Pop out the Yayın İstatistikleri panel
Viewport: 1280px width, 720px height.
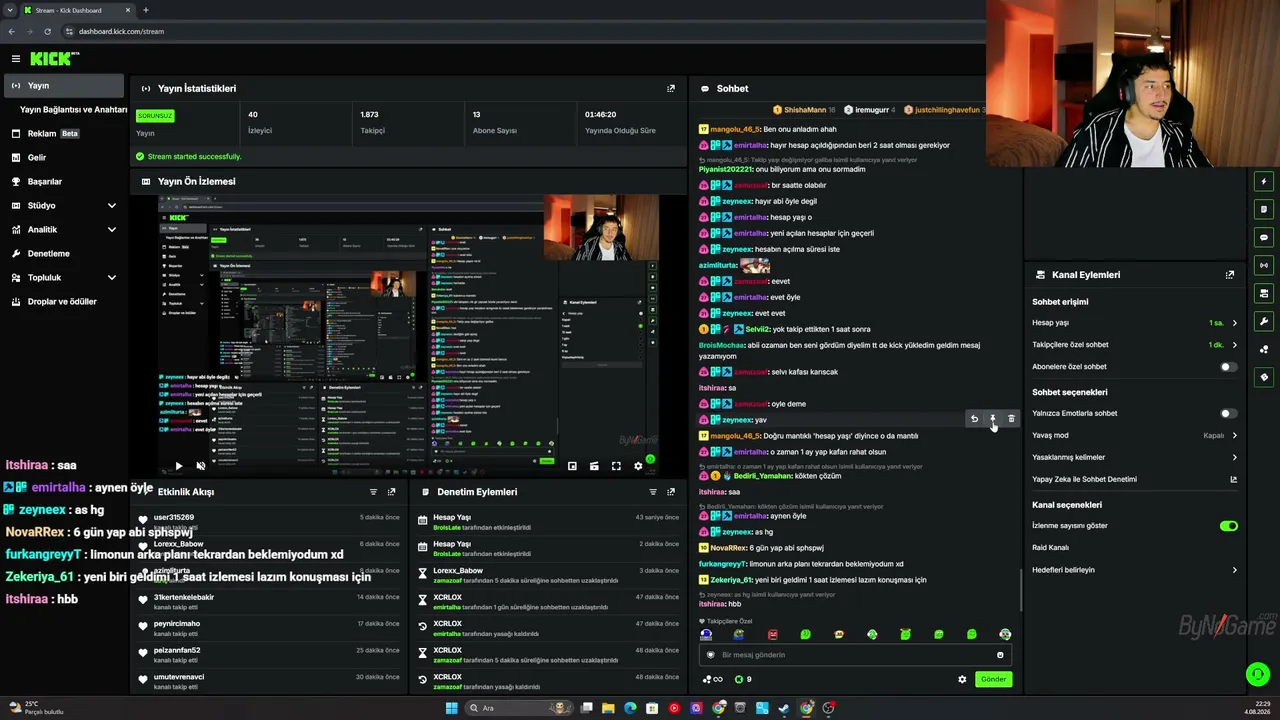[x=671, y=88]
